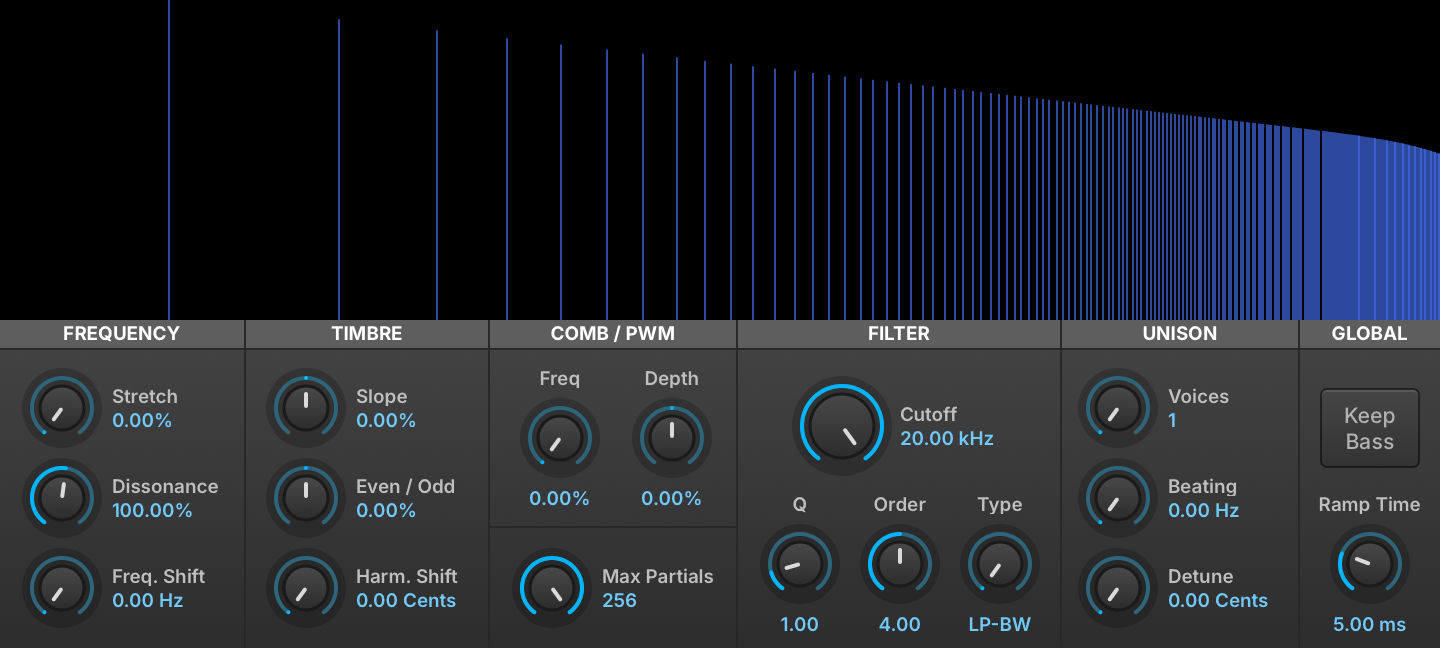Click the filter Order knob
This screenshot has height=648, width=1440.
pos(899,563)
